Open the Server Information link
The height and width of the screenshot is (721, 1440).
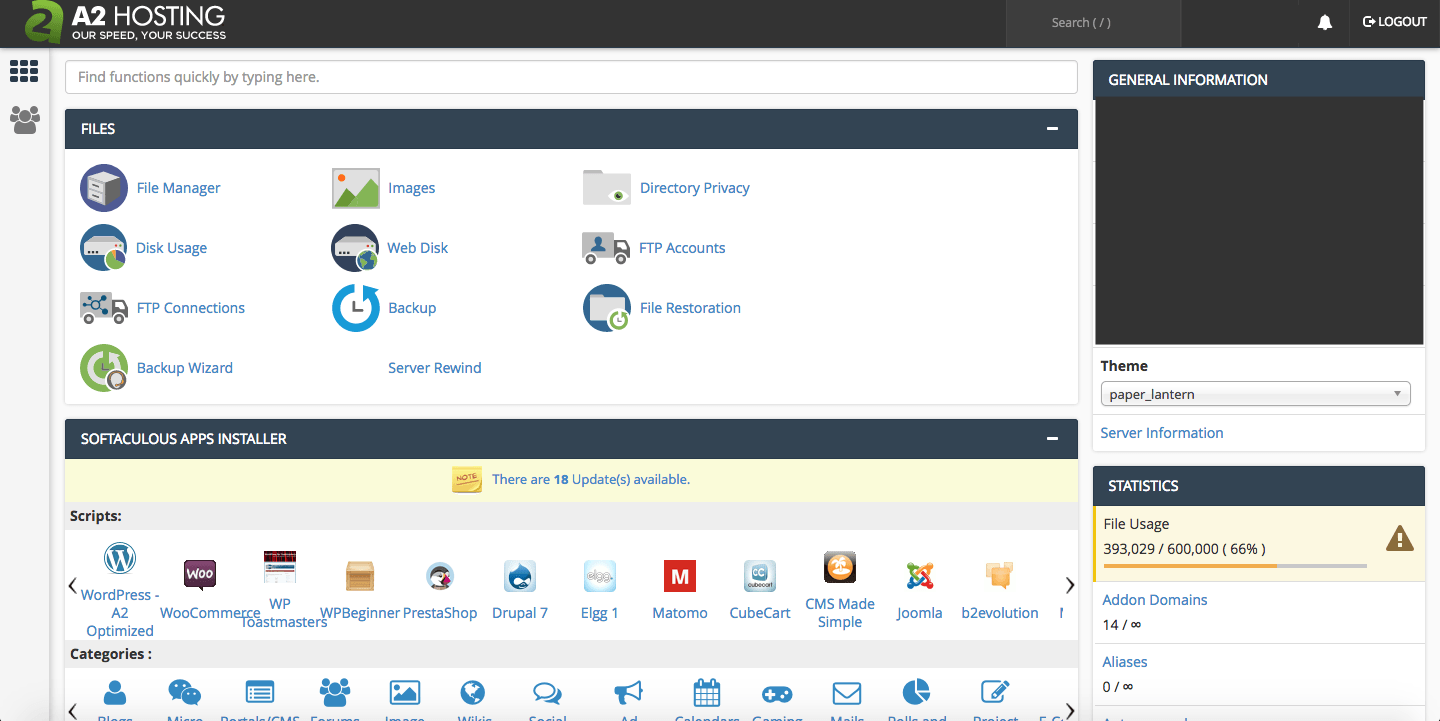point(1162,433)
